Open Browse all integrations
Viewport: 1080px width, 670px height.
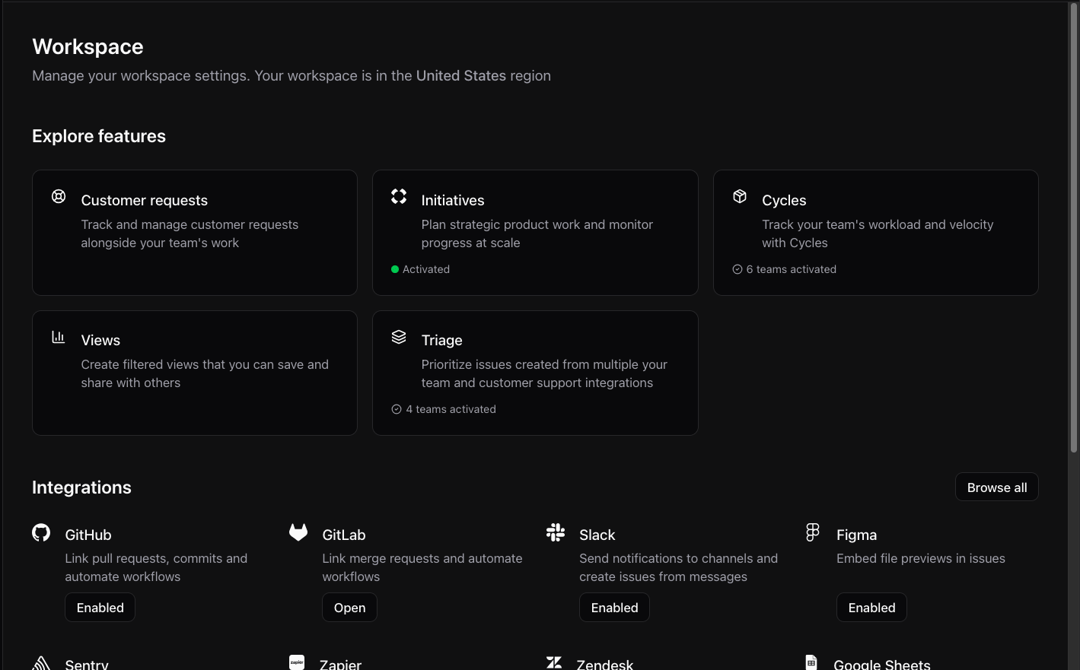(997, 488)
